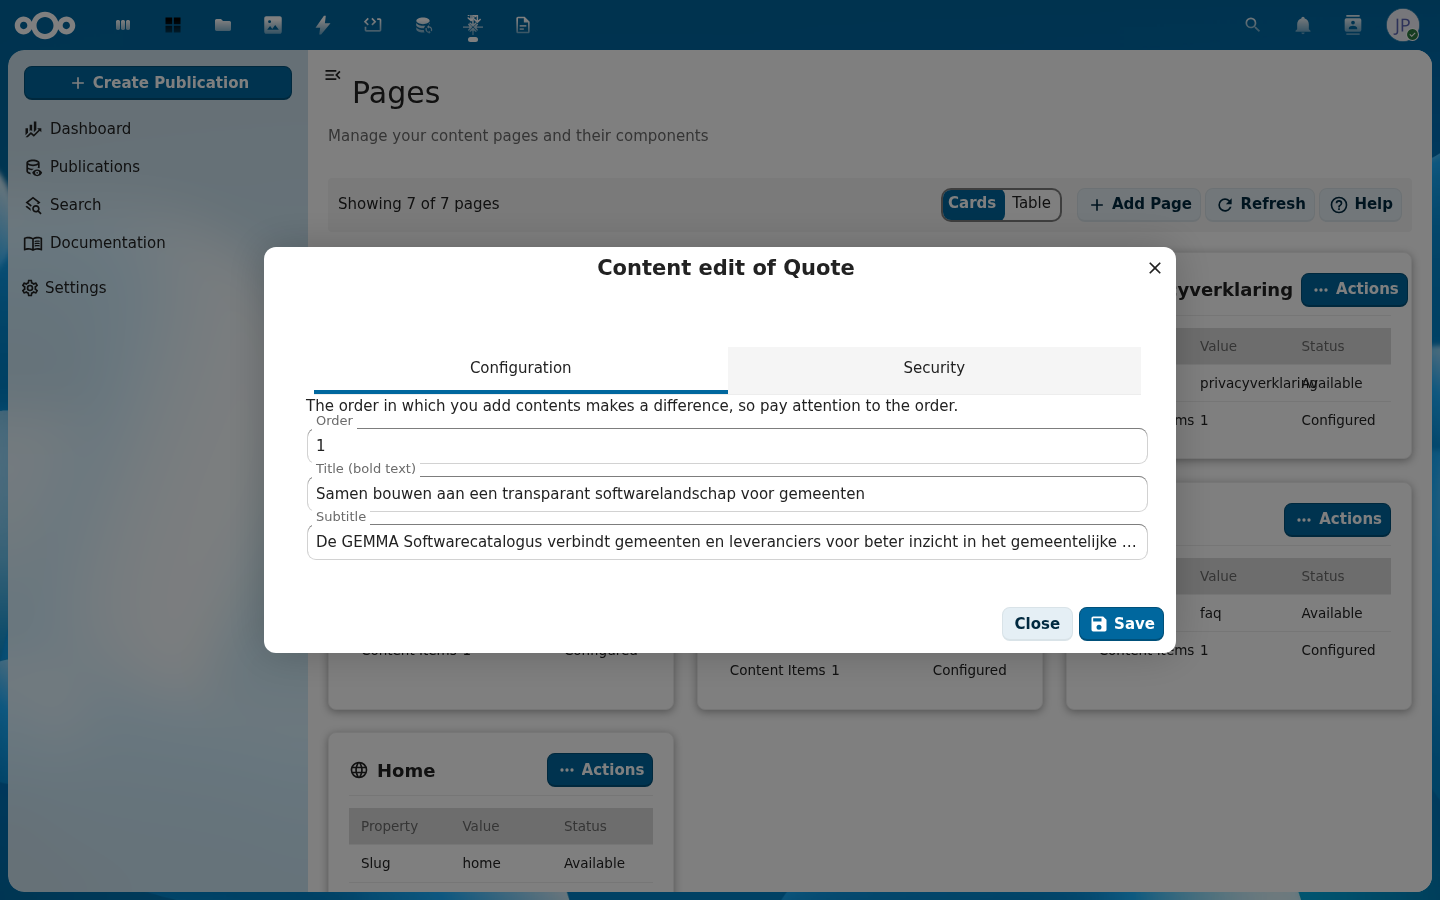
Task: Open the Actions menu for Home page
Action: pyautogui.click(x=600, y=770)
